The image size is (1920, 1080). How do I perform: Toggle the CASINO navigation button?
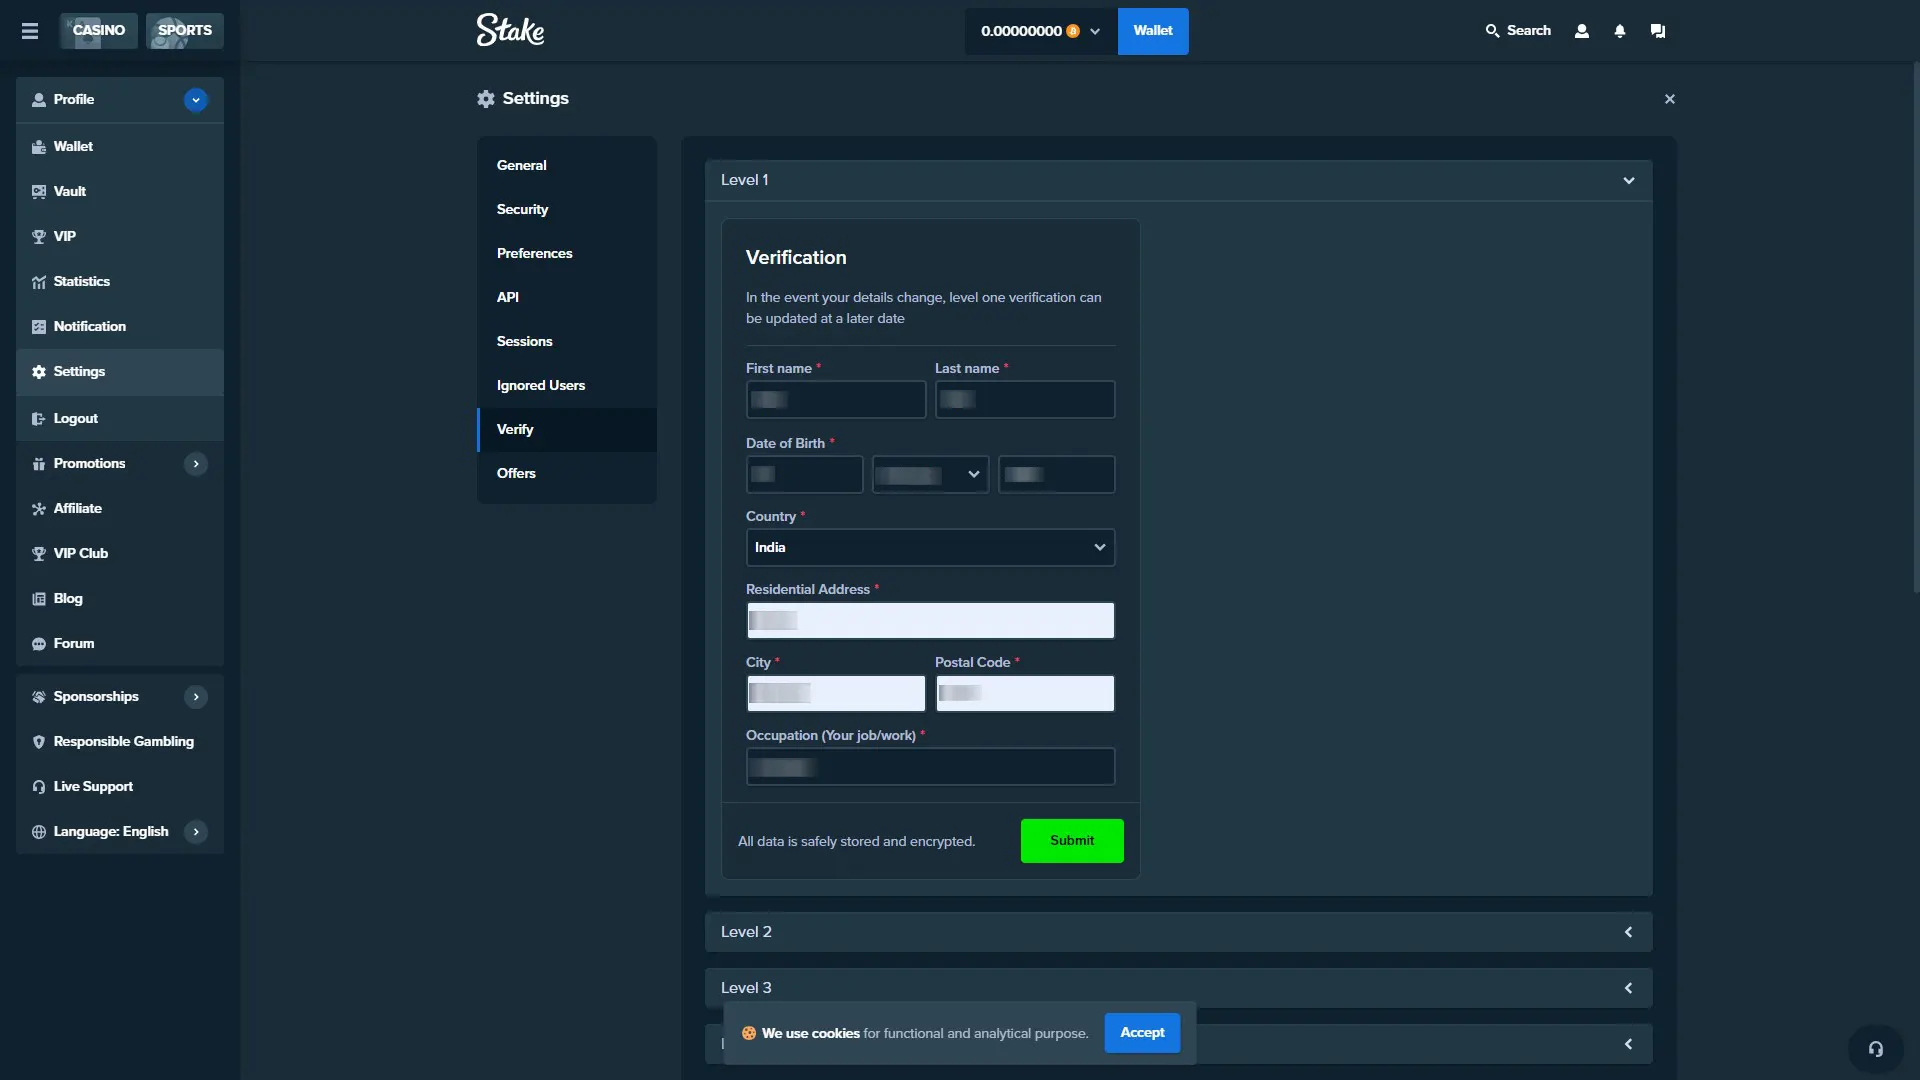[x=99, y=30]
